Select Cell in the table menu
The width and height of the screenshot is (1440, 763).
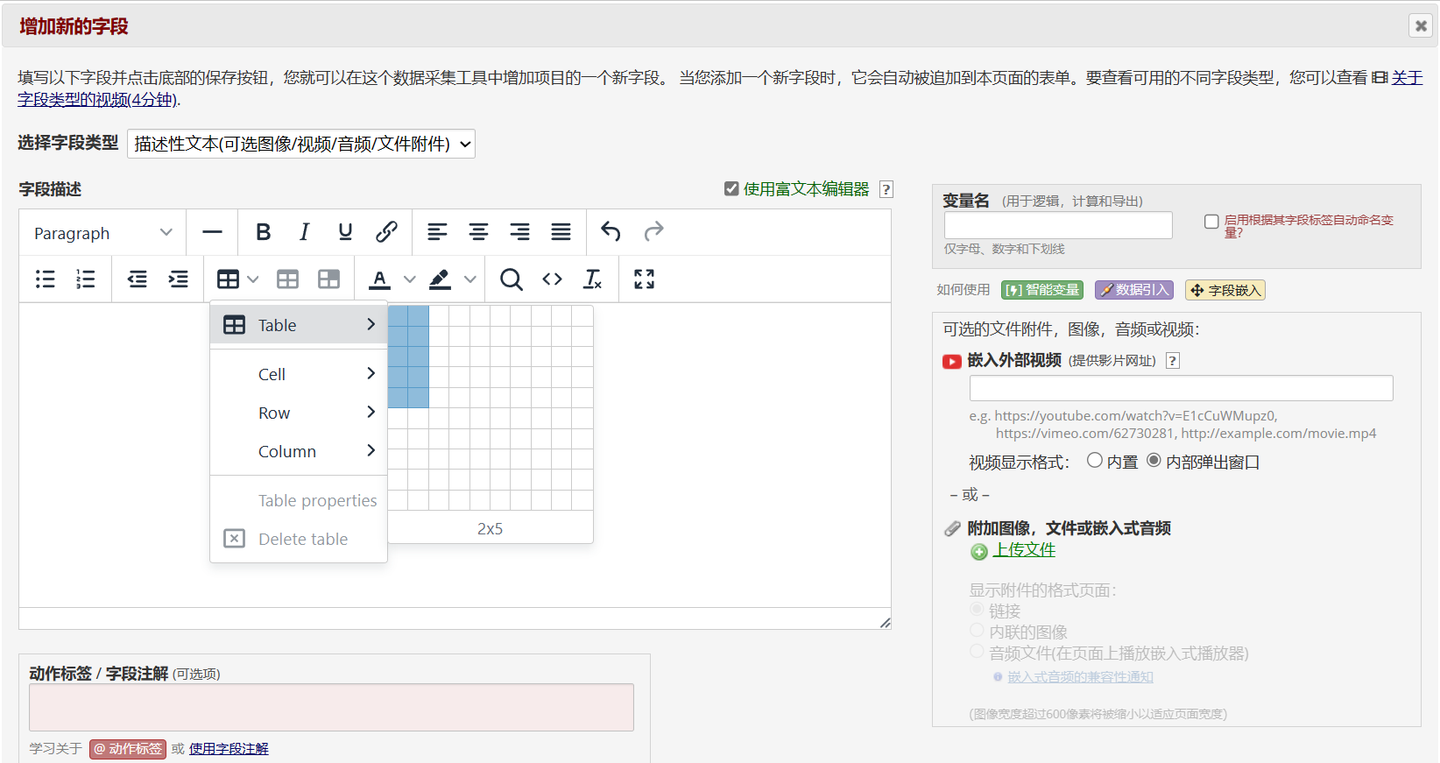point(271,373)
